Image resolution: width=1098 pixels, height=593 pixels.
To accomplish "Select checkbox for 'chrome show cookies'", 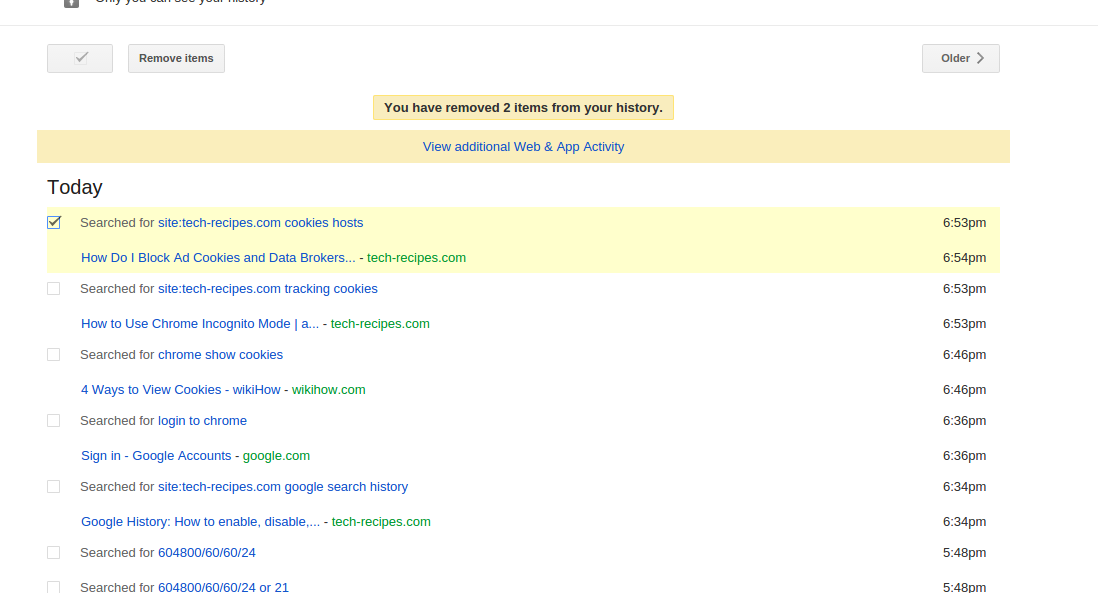I will click(x=54, y=354).
